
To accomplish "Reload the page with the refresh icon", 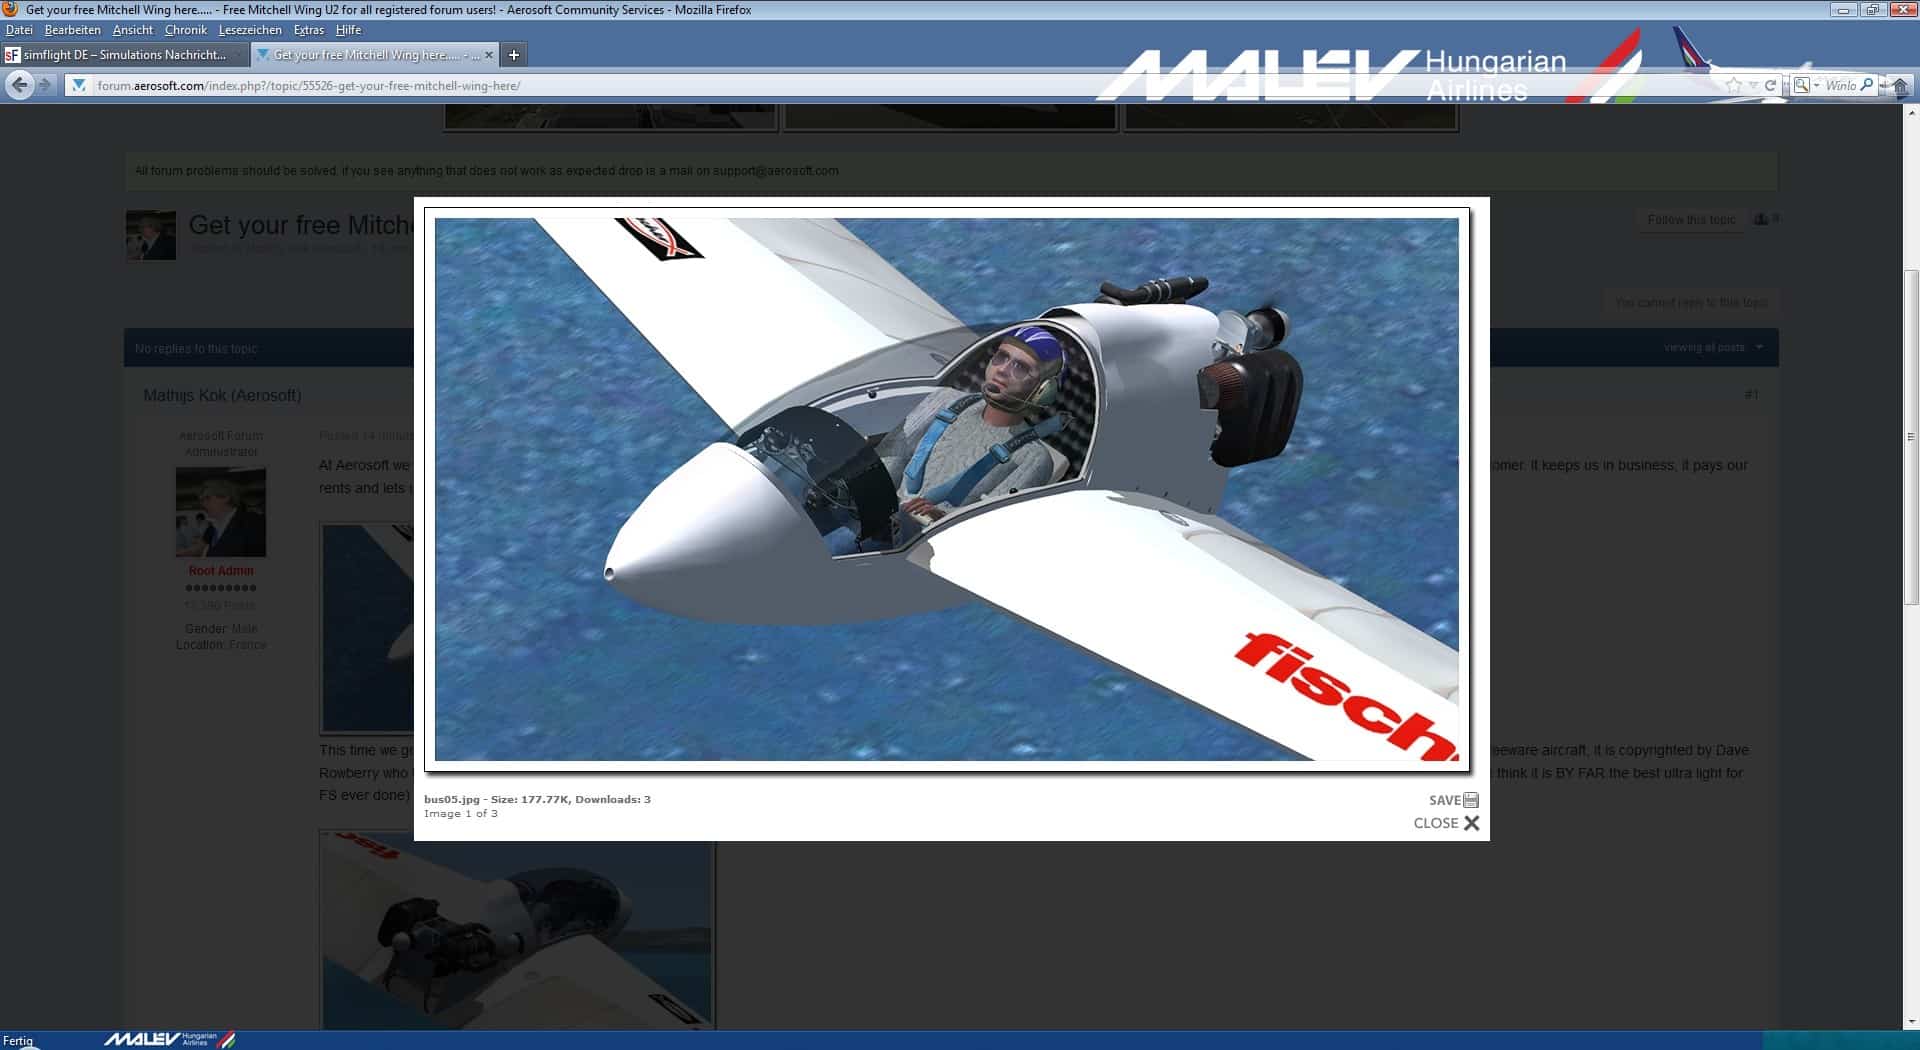I will 1770,86.
